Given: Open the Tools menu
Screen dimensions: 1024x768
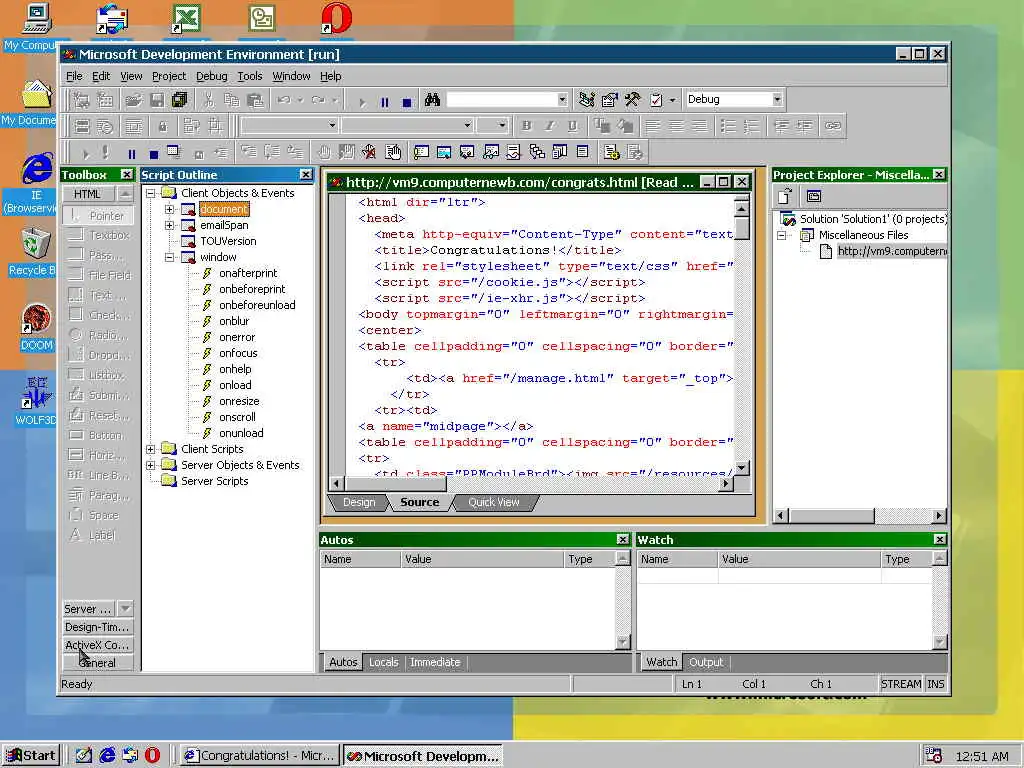Looking at the screenshot, I should tap(249, 76).
